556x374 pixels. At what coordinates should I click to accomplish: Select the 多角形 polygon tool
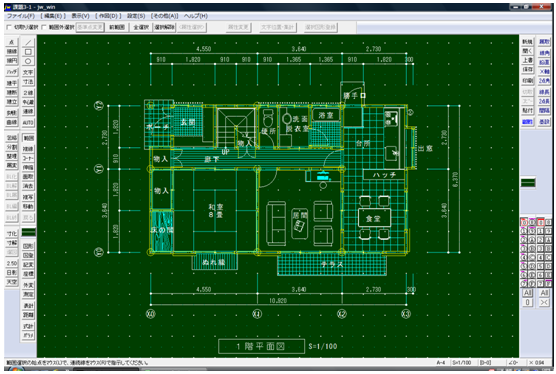tap(12, 113)
